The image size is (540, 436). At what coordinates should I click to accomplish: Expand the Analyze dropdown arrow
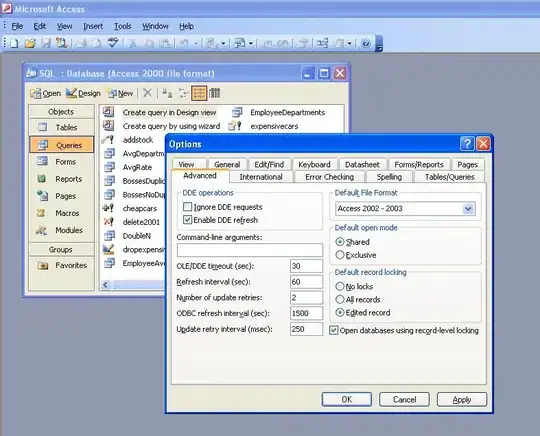coord(251,43)
